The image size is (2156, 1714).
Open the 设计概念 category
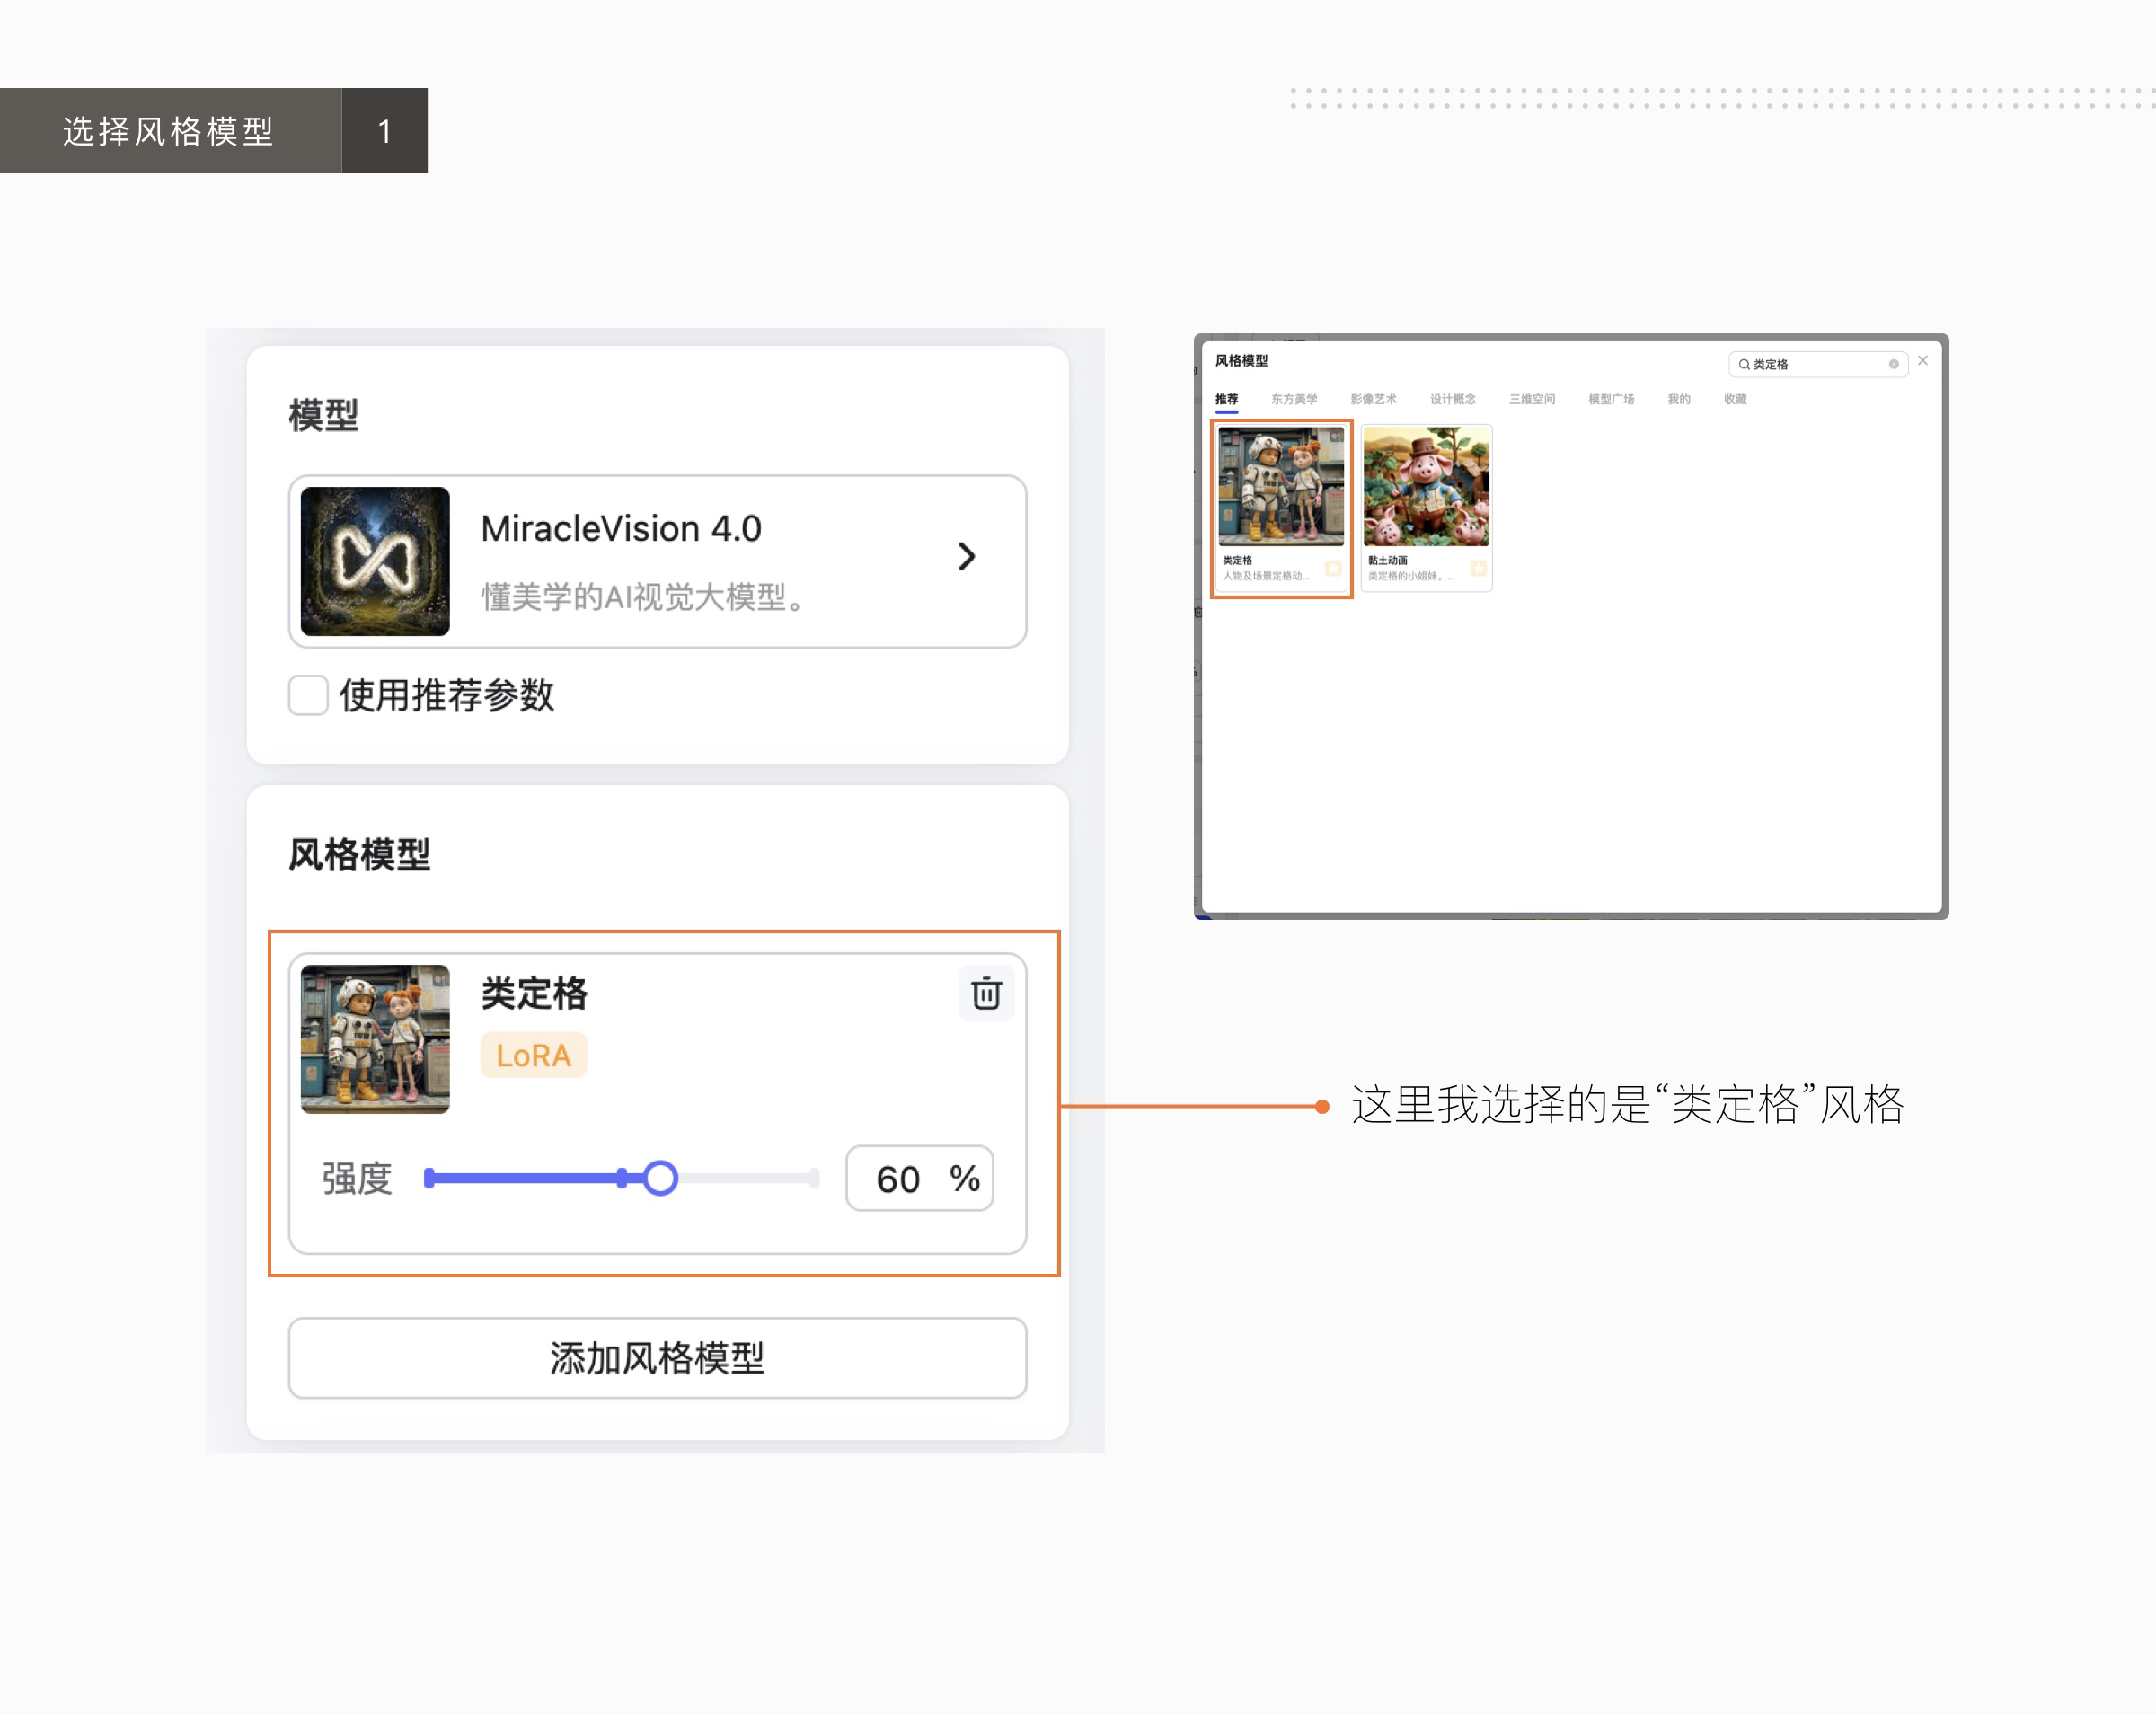[1455, 400]
